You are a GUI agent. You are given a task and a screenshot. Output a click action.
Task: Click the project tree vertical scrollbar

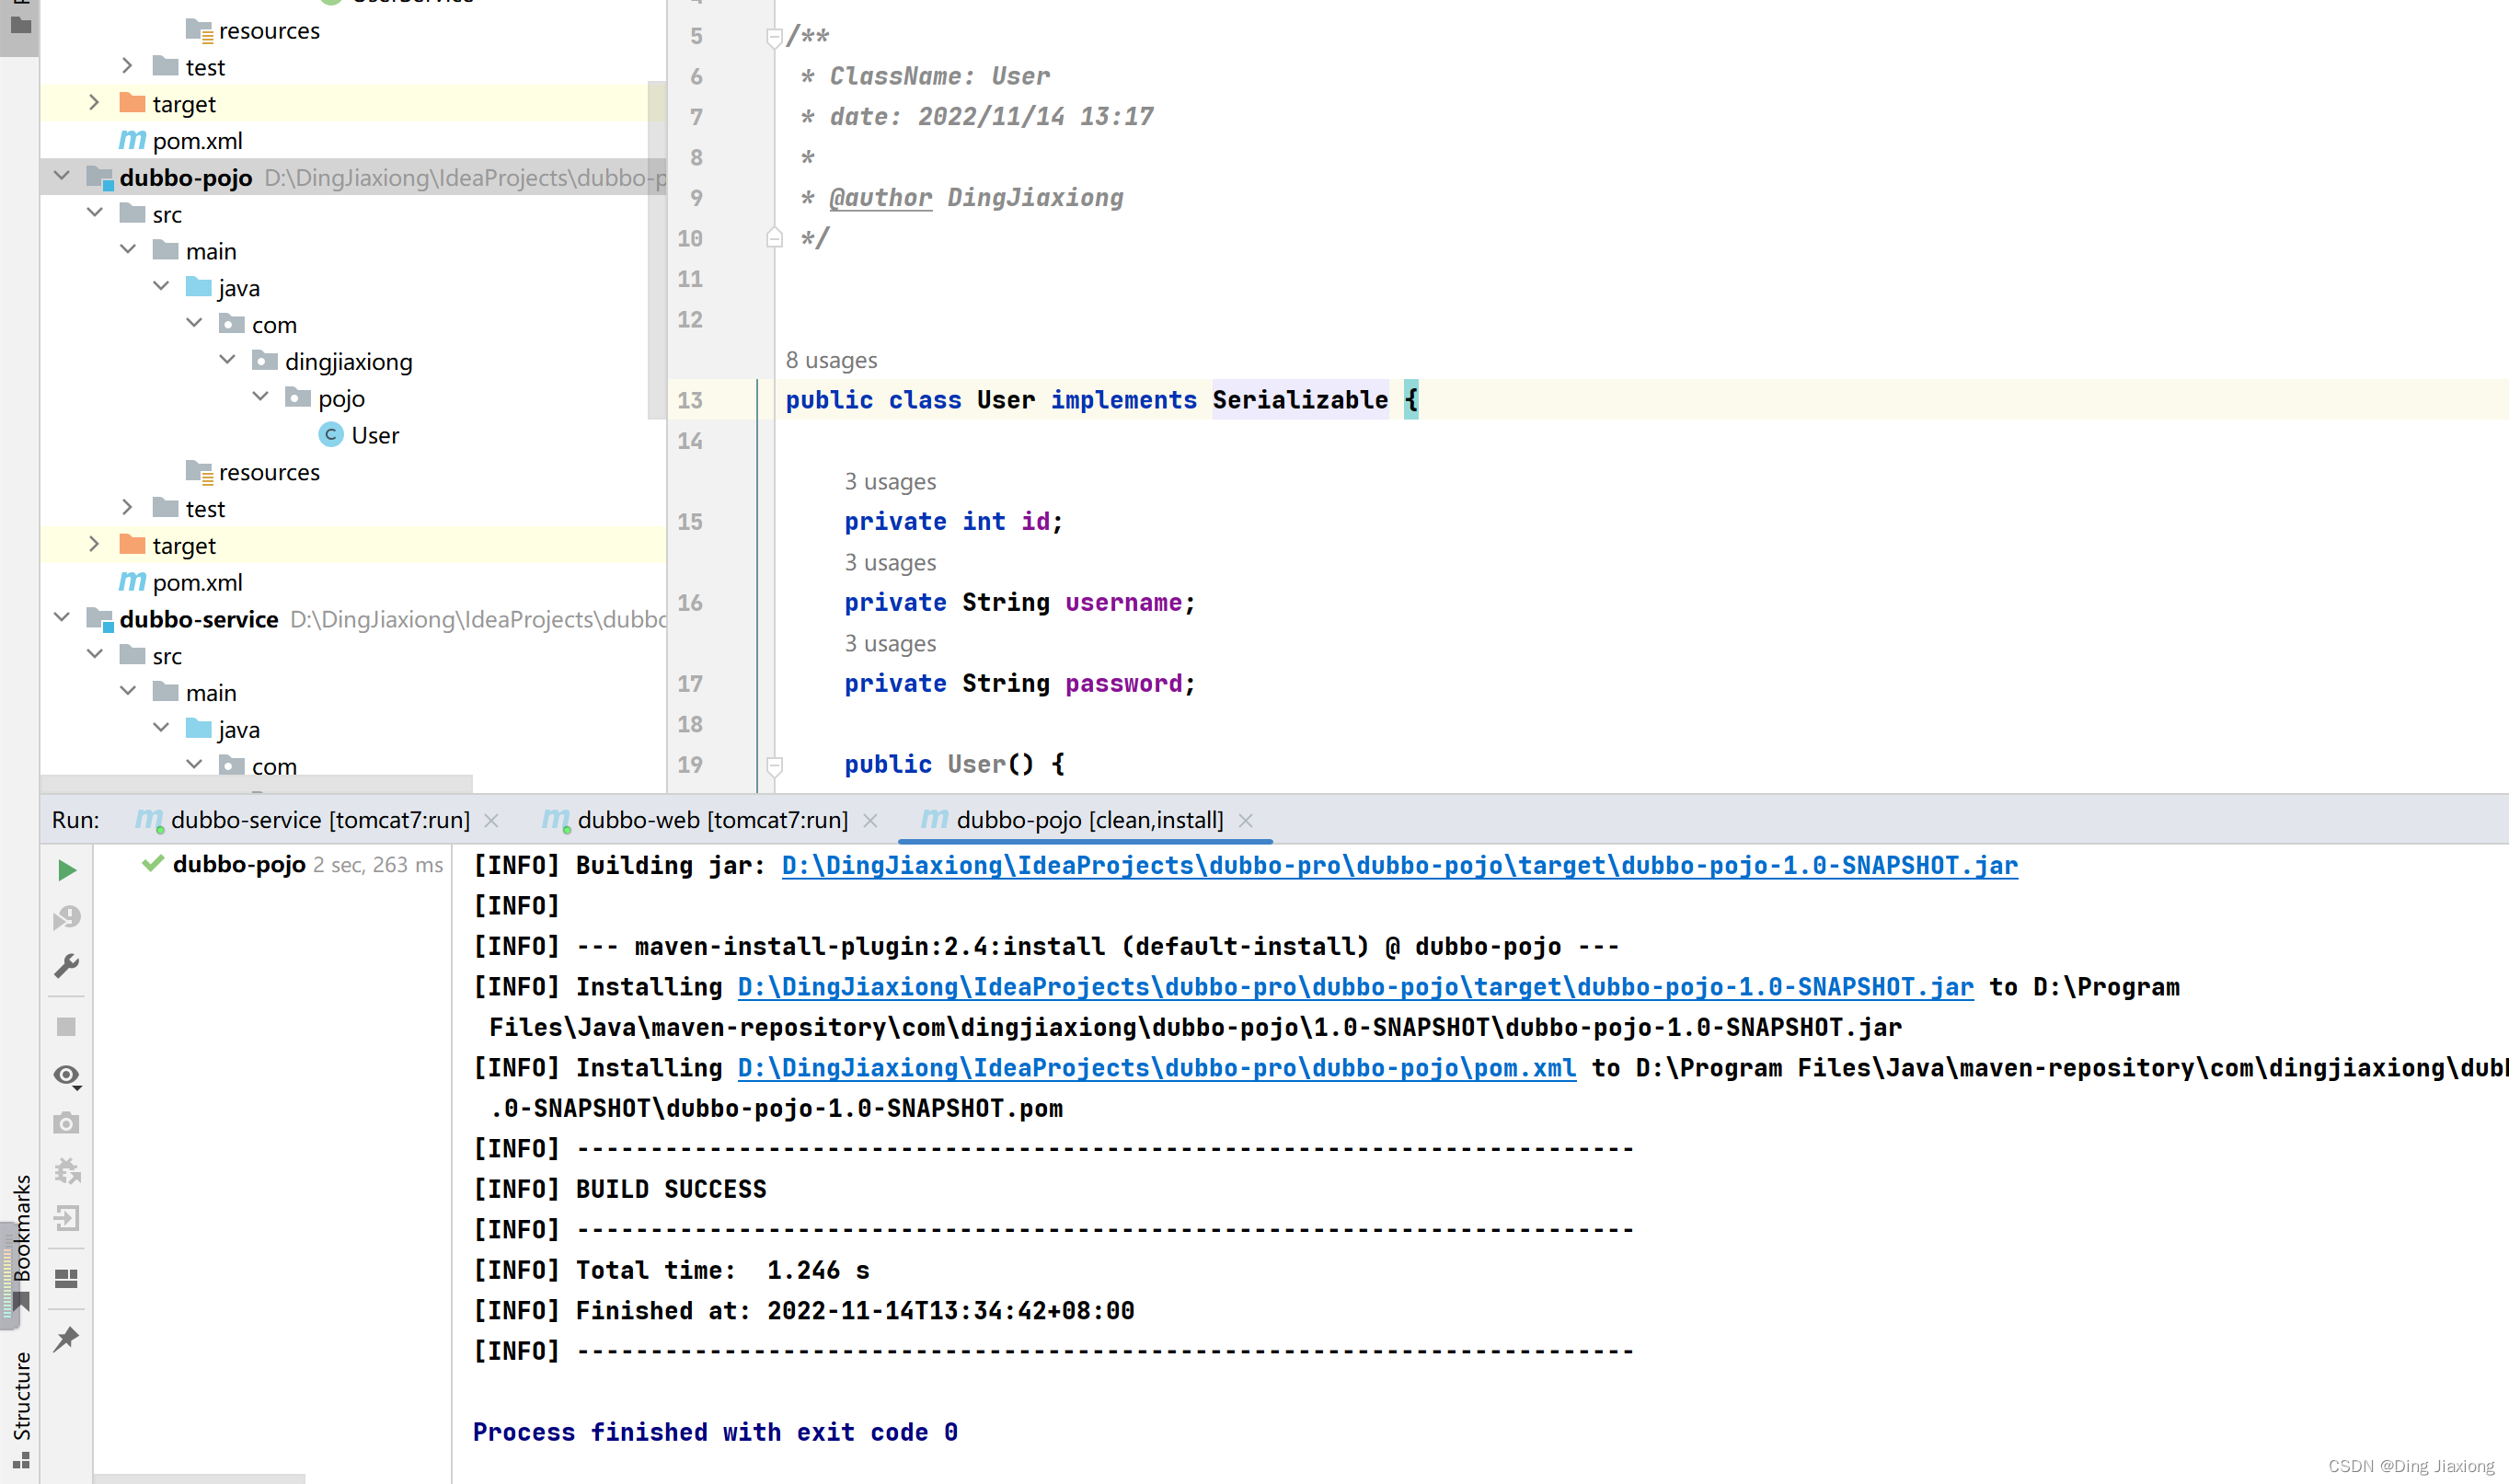click(657, 250)
